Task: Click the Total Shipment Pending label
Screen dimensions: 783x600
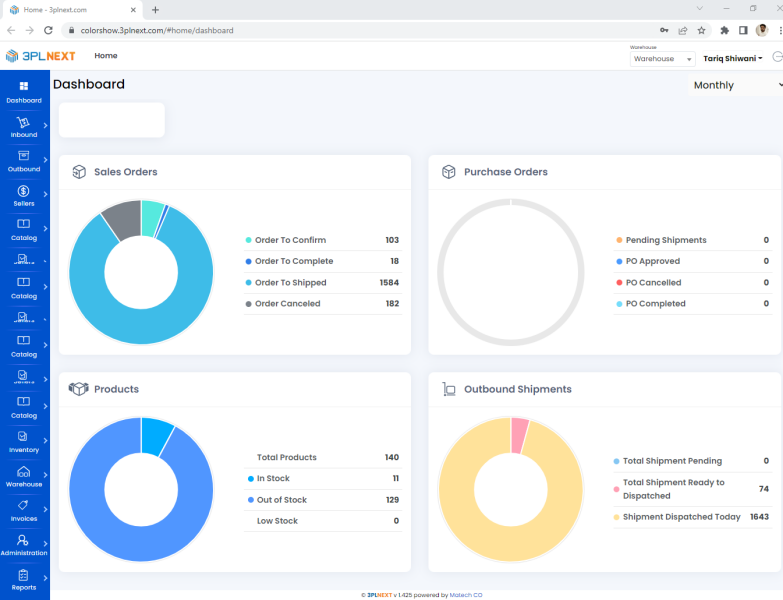Action: 672,461
